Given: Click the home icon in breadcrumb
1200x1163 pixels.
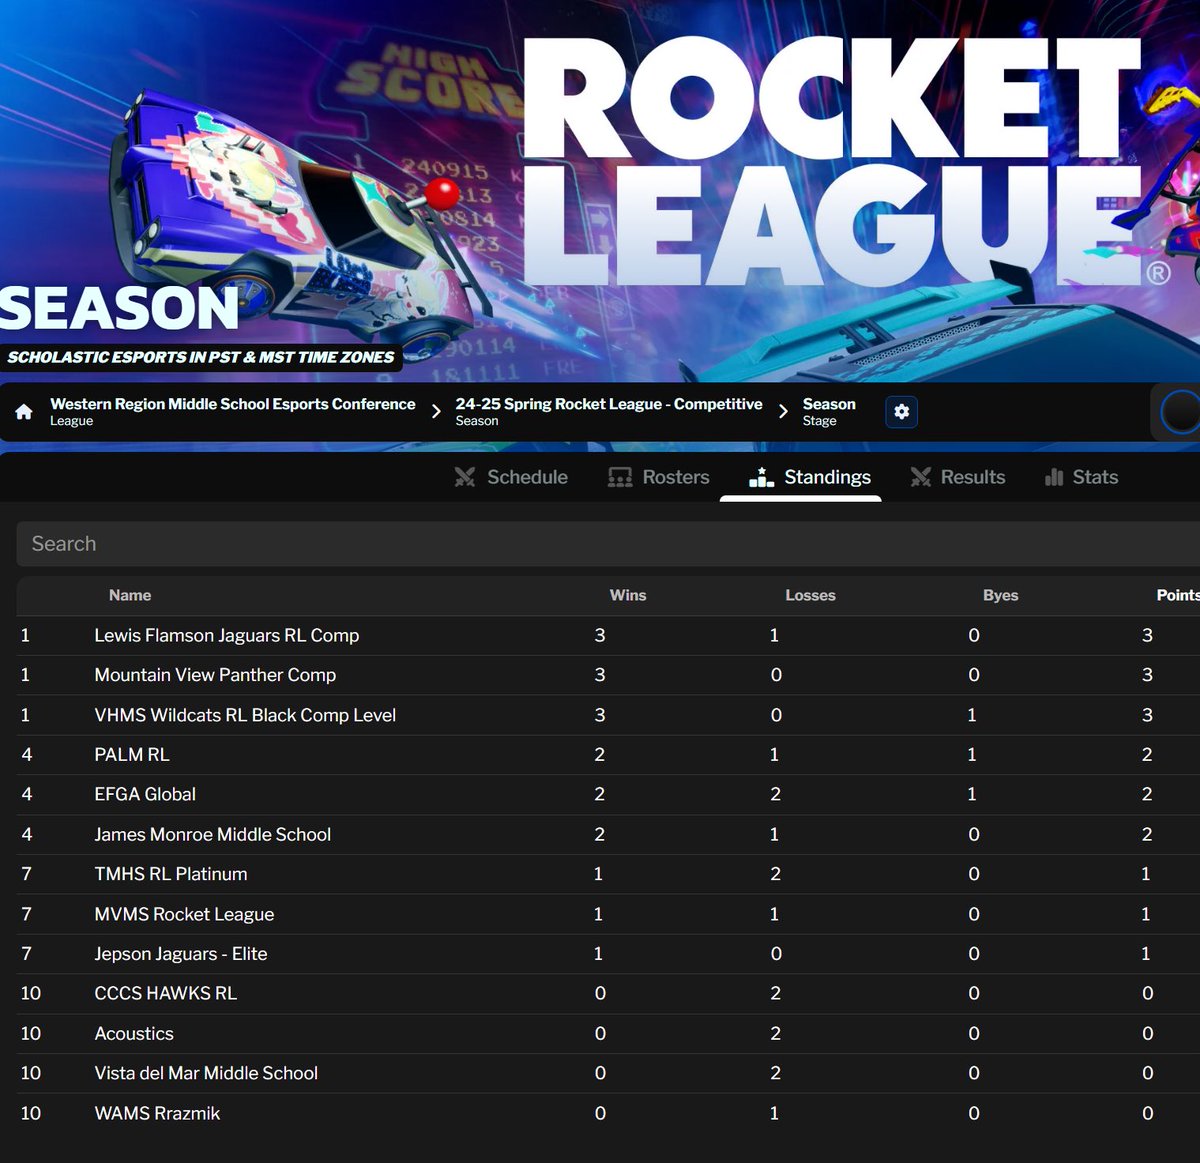Looking at the screenshot, I should click(24, 412).
